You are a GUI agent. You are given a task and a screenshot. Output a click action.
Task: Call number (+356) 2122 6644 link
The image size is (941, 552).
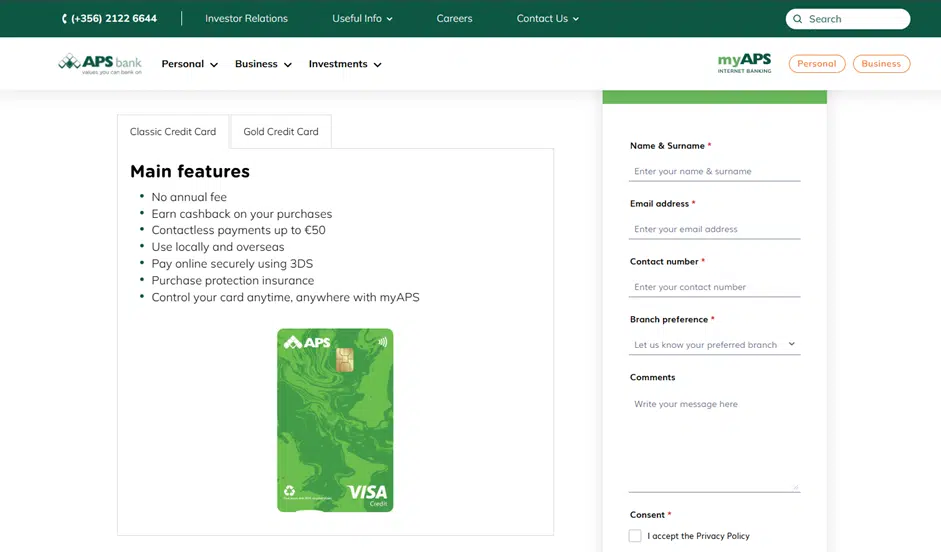pos(113,19)
